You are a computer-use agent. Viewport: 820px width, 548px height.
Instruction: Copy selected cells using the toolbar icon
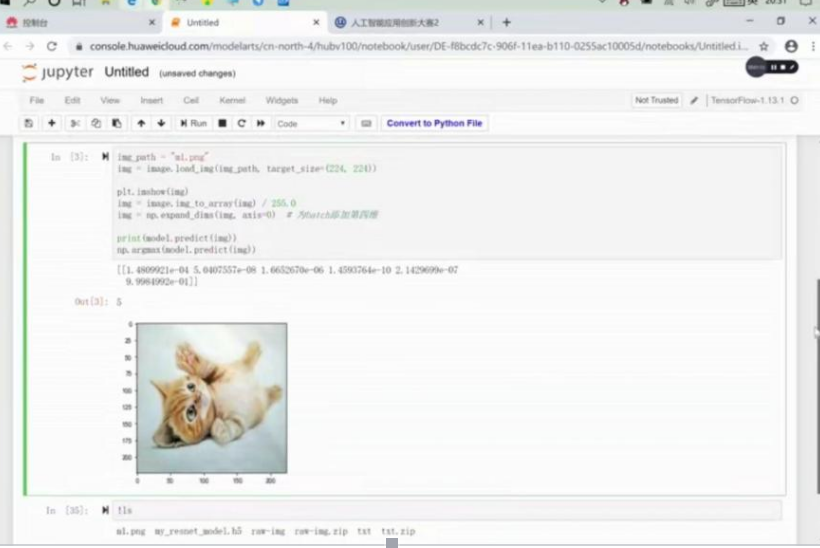tap(96, 123)
